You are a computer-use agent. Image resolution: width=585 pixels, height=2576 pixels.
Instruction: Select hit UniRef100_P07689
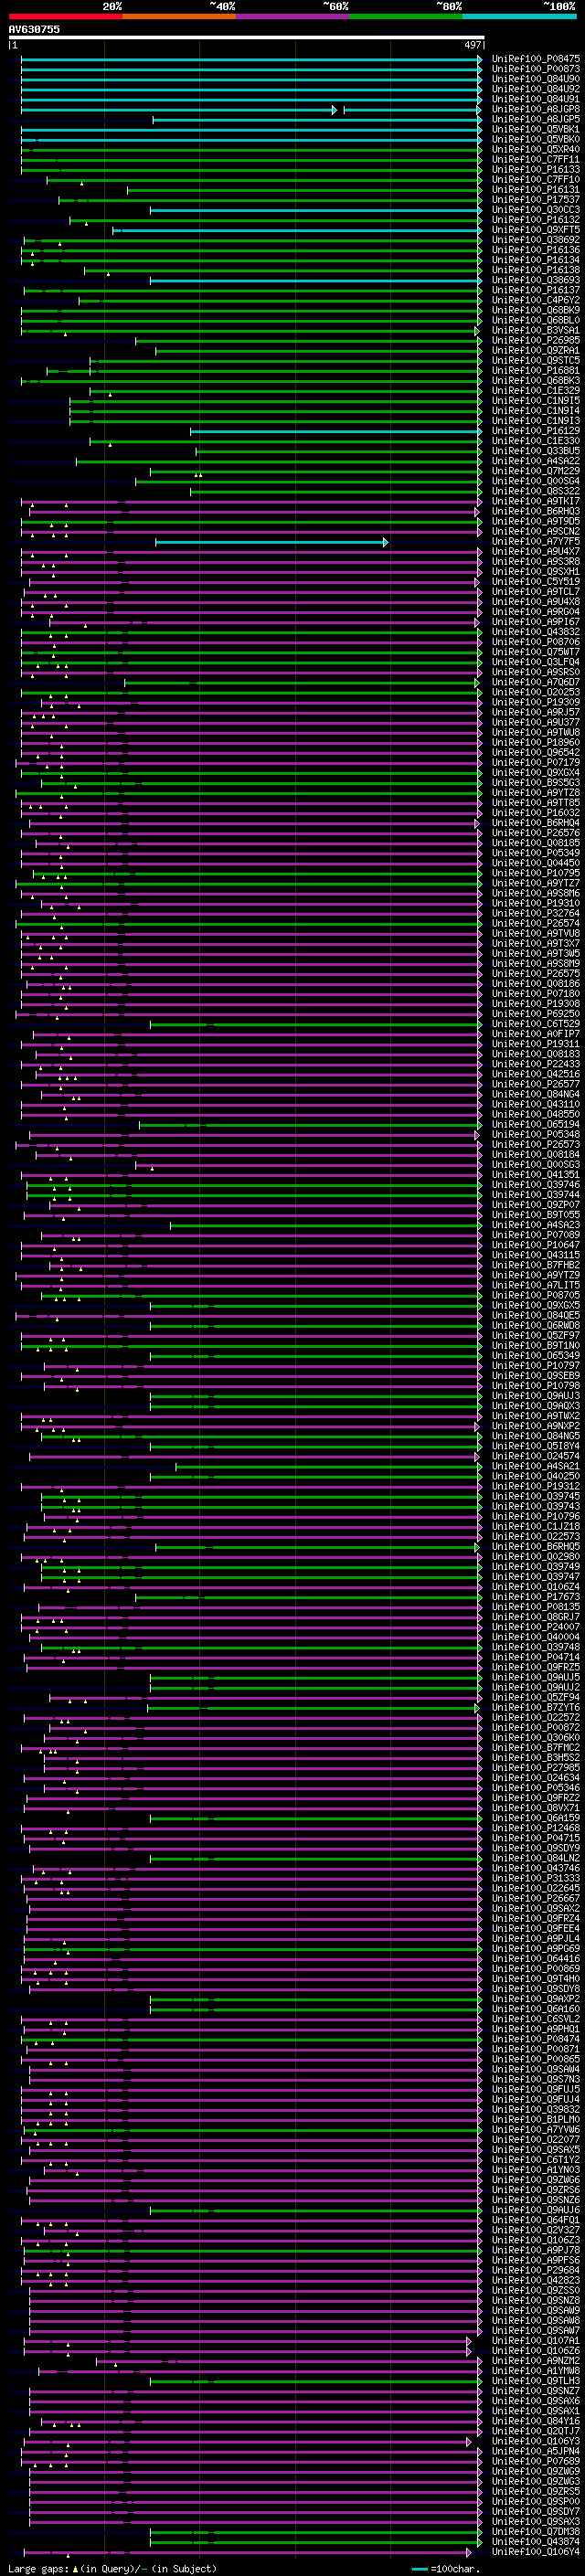536,2461
